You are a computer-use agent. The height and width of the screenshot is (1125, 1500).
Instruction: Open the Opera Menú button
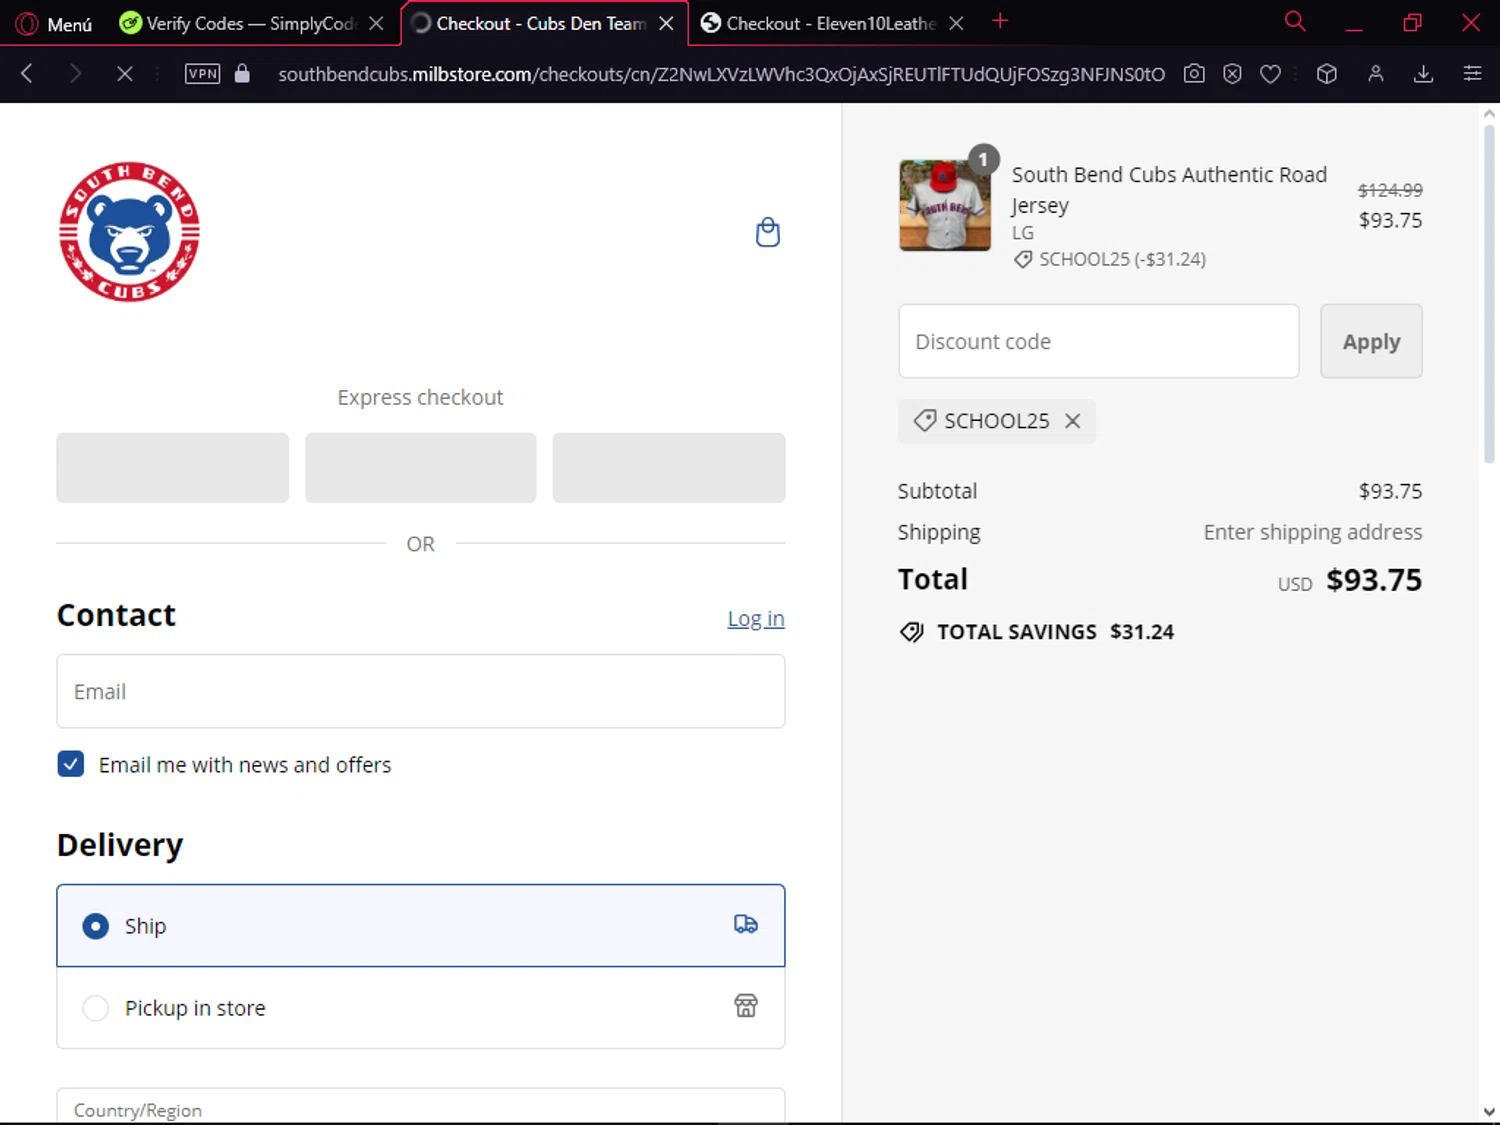54,23
